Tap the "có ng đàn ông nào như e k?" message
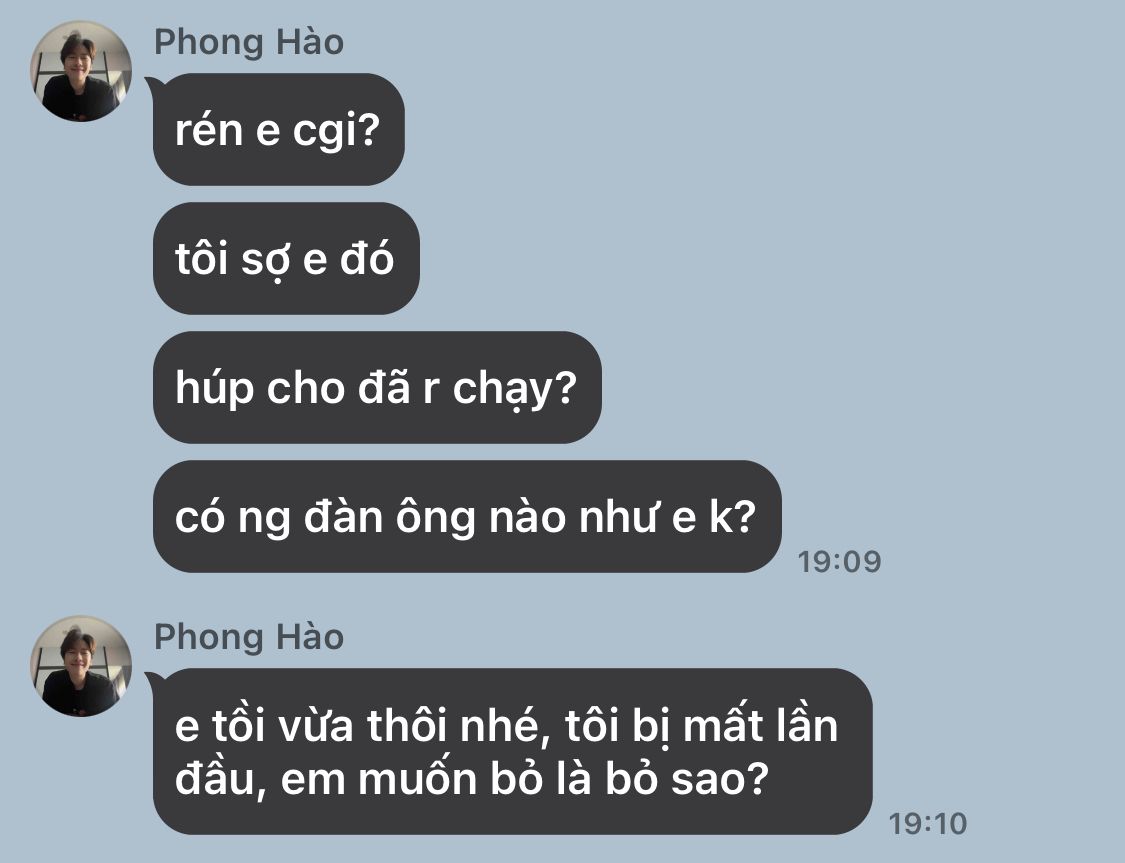The height and width of the screenshot is (863, 1125). (466, 517)
